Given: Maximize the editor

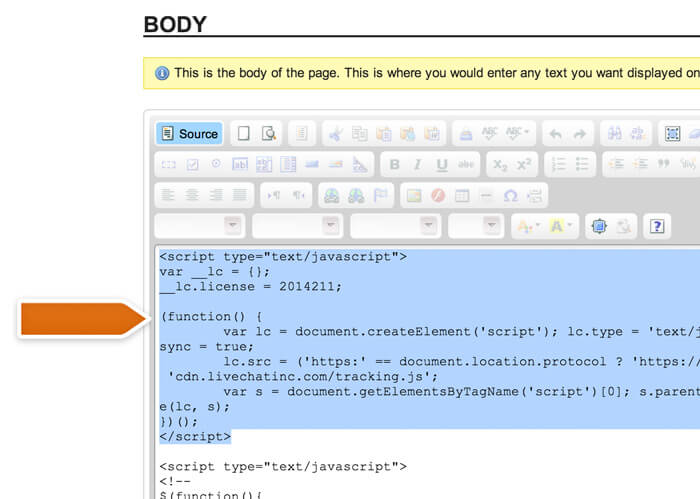Looking at the screenshot, I should 599,226.
